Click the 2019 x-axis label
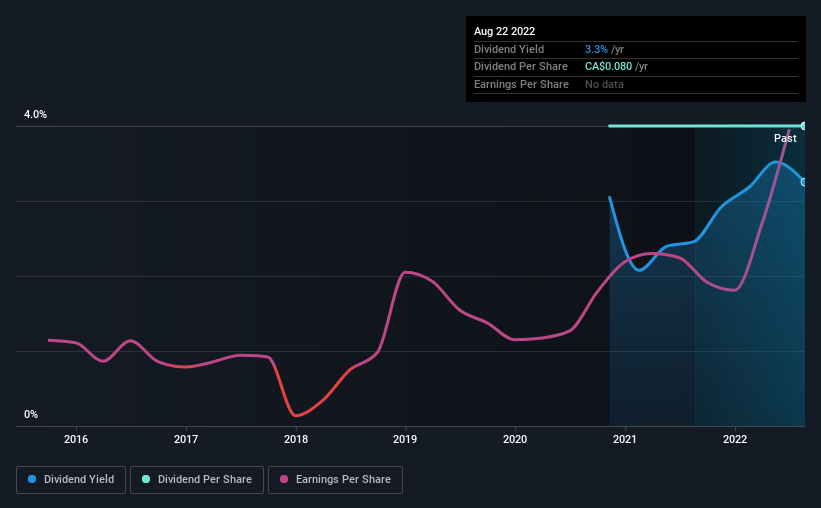Image resolution: width=821 pixels, height=508 pixels. [405, 439]
